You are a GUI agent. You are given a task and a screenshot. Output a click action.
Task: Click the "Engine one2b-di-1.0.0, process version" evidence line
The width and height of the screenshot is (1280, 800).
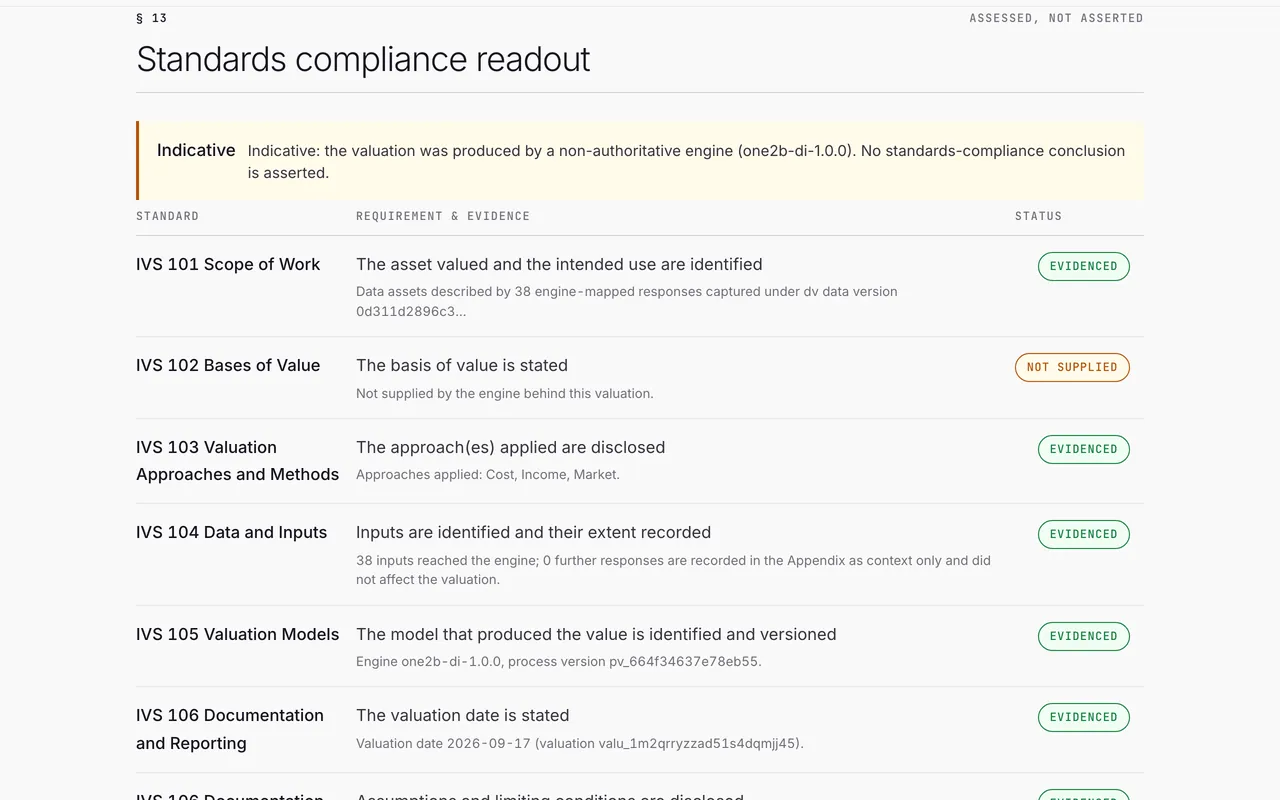[559, 661]
